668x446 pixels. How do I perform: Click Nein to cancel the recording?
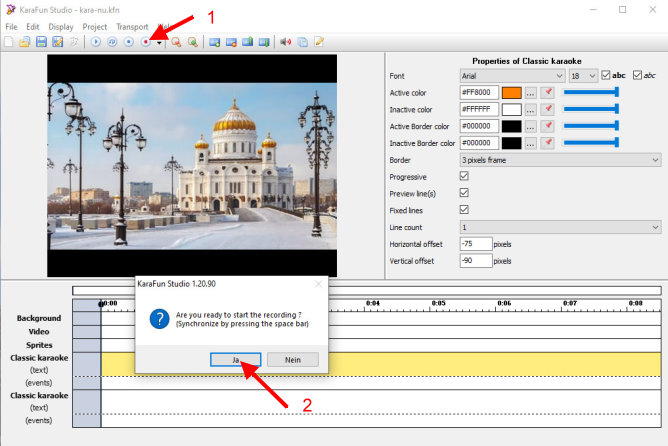[292, 359]
